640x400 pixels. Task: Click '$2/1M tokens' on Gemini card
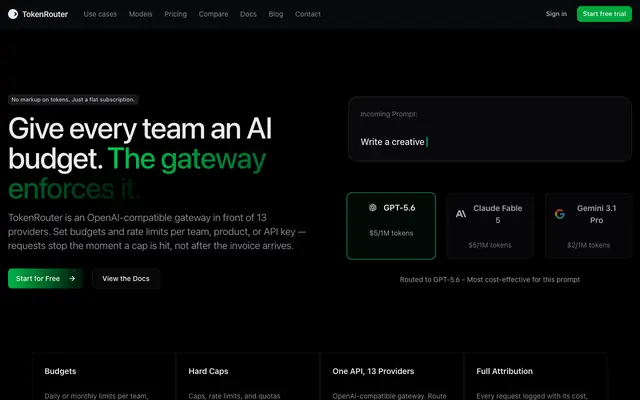click(589, 245)
